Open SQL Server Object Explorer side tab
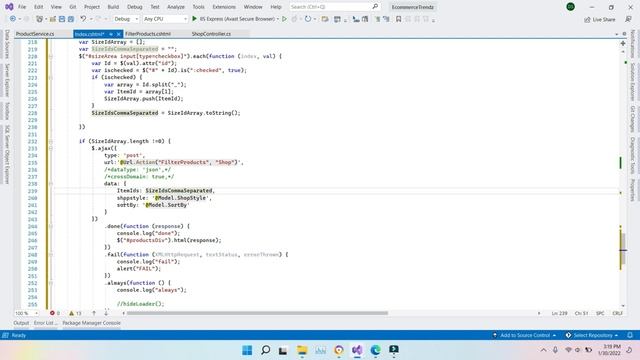Image resolution: width=640 pixels, height=360 pixels. pyautogui.click(x=7, y=154)
